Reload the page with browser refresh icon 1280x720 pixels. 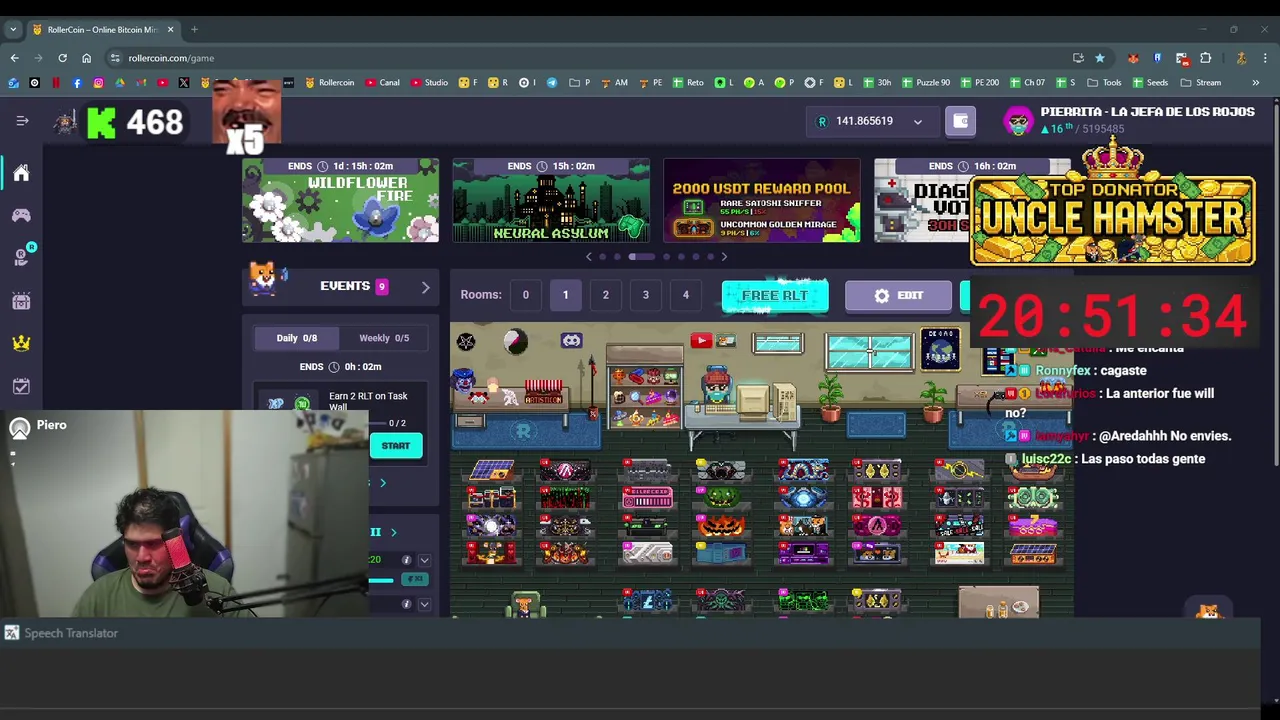click(62, 58)
